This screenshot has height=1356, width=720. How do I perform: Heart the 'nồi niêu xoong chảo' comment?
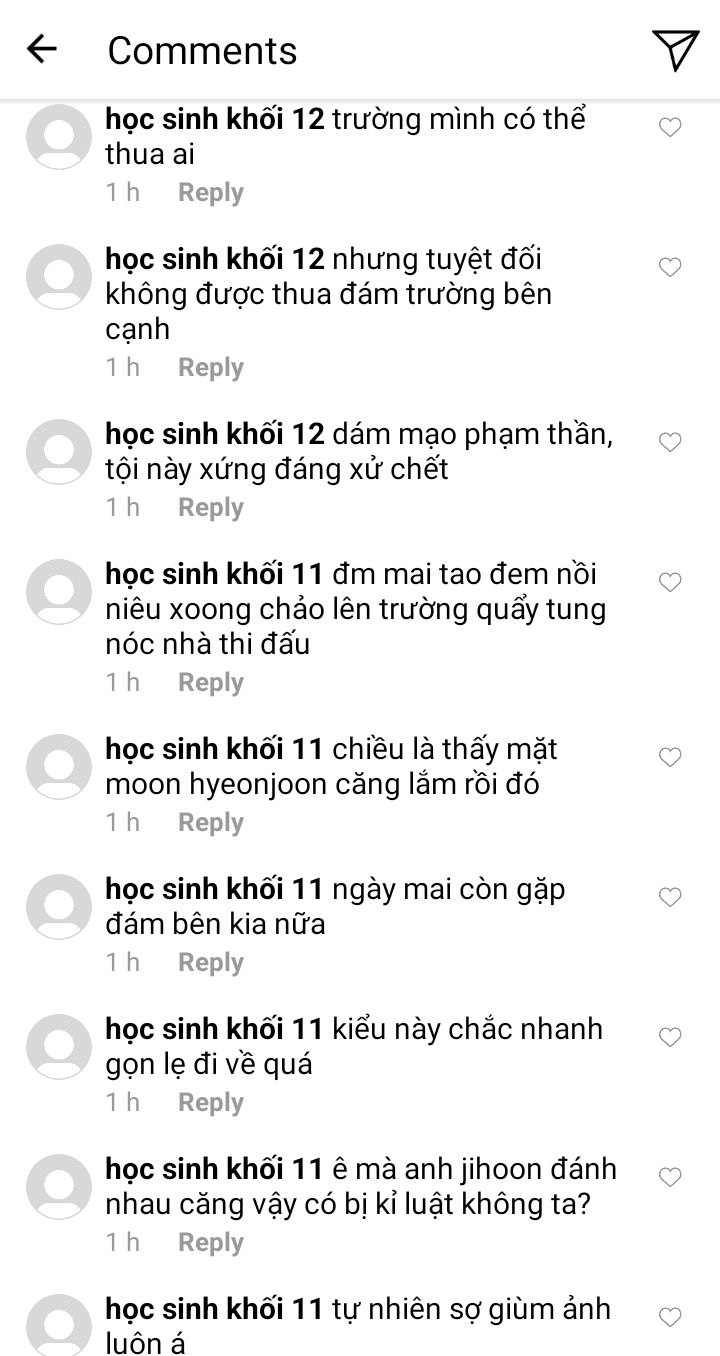click(670, 582)
